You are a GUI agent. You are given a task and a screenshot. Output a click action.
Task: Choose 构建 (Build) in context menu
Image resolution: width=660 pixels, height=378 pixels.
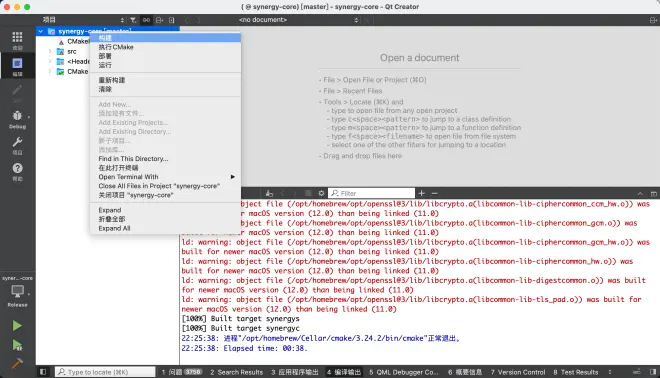165,38
